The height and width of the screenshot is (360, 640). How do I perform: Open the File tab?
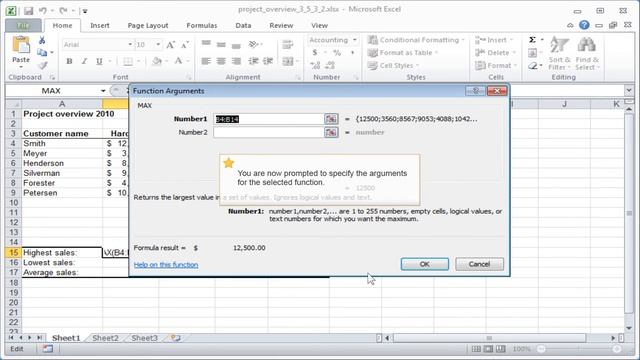click(23, 25)
